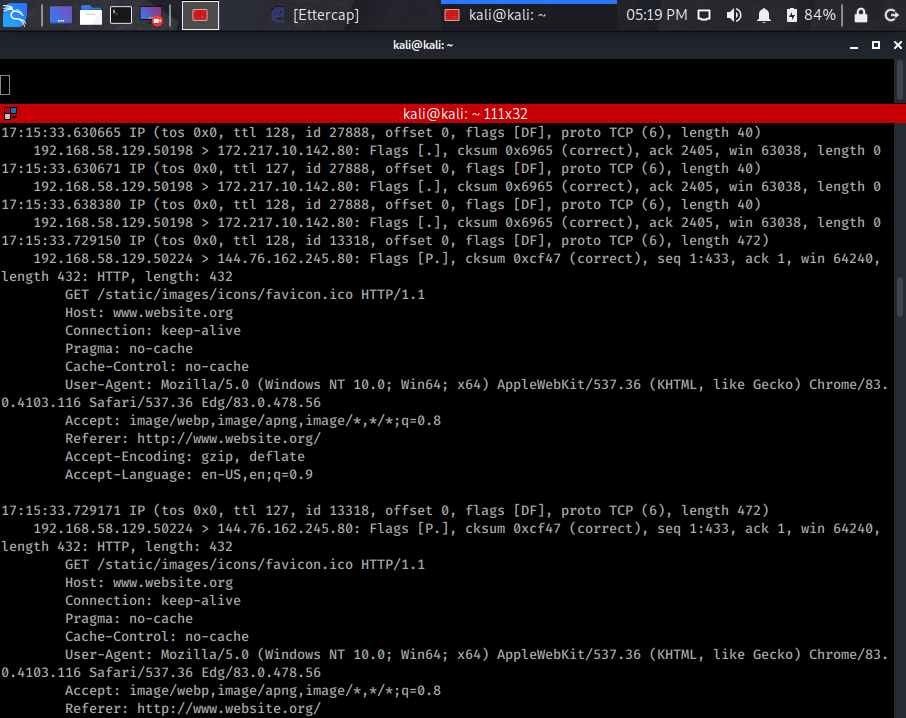The height and width of the screenshot is (718, 906).
Task: Click the 17:15:33.638380 packet line
Action: coord(381,204)
